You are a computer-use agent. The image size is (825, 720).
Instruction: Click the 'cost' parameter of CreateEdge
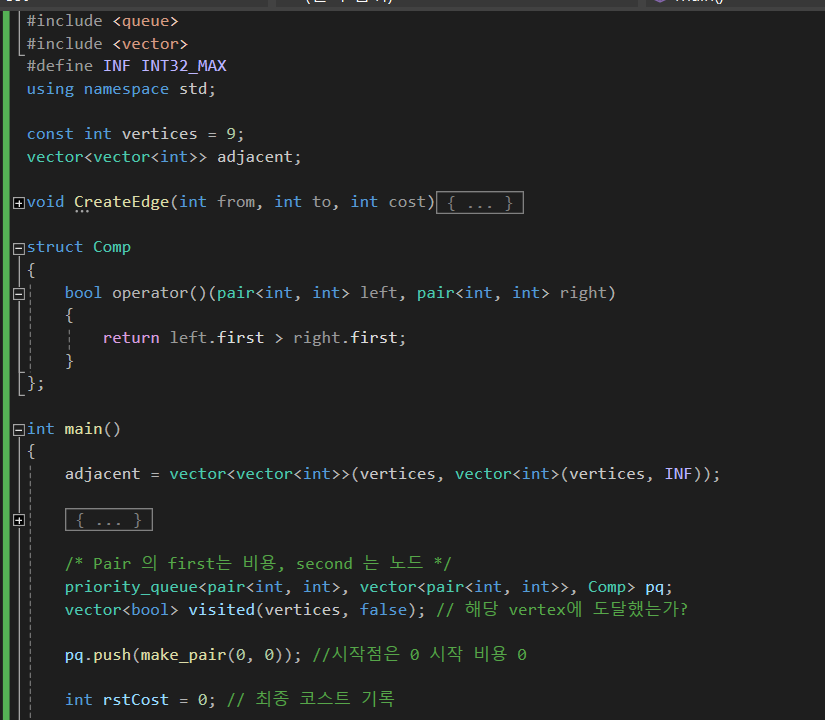pyautogui.click(x=408, y=202)
